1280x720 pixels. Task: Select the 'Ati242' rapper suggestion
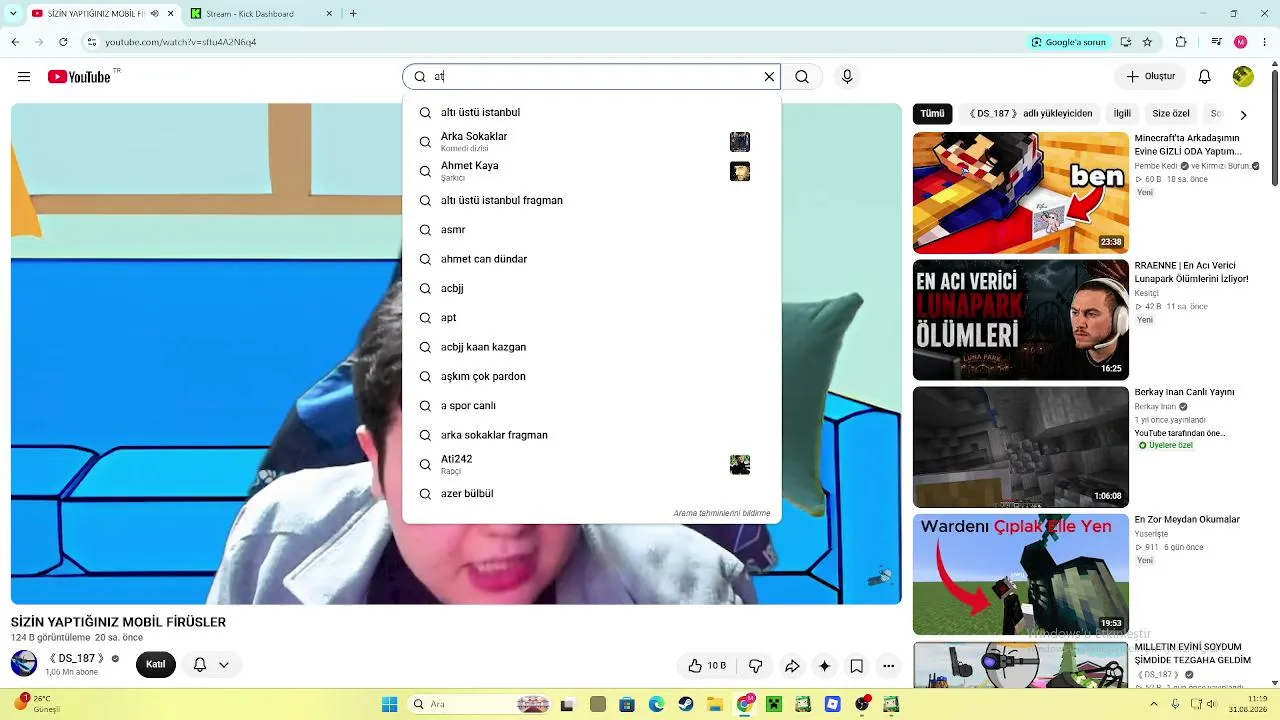pyautogui.click(x=591, y=464)
